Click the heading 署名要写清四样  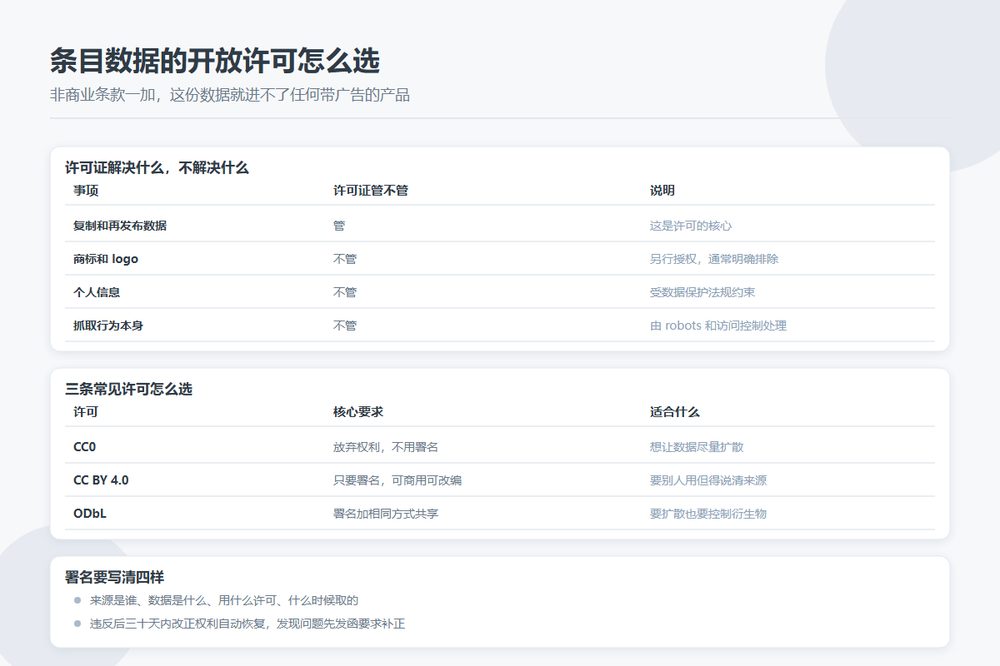coord(115,577)
